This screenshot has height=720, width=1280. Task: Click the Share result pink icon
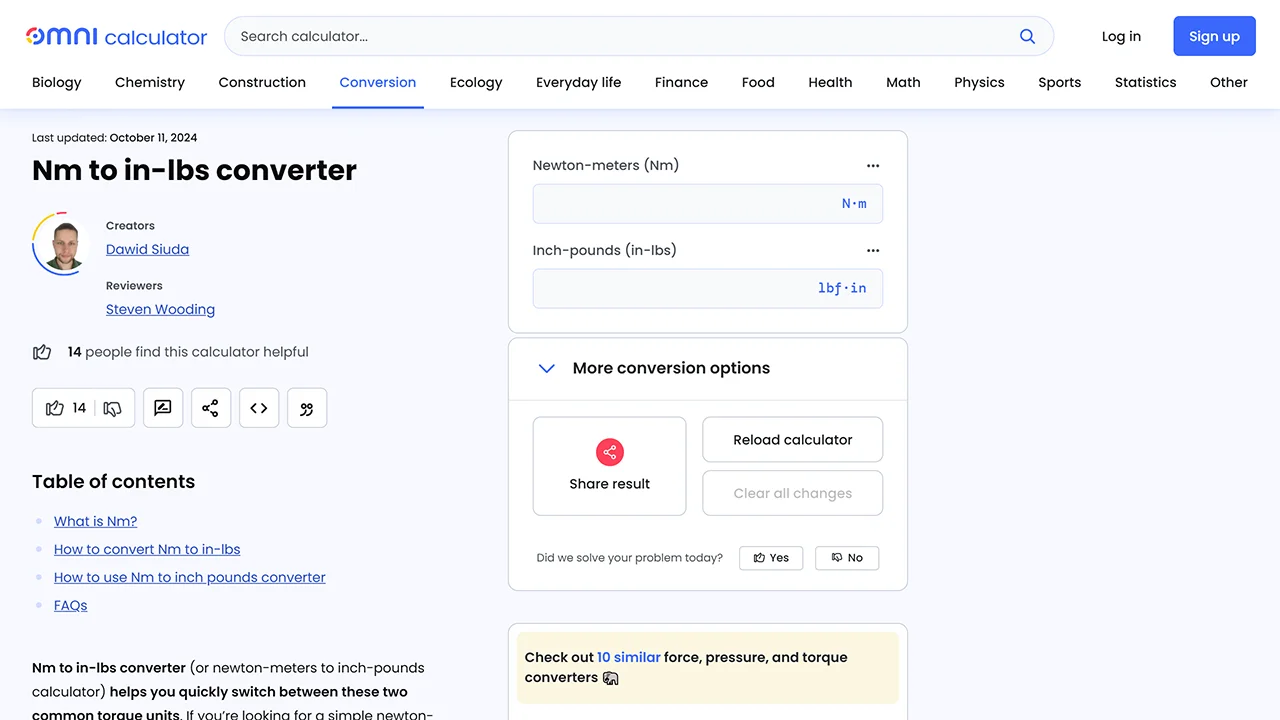coord(609,452)
